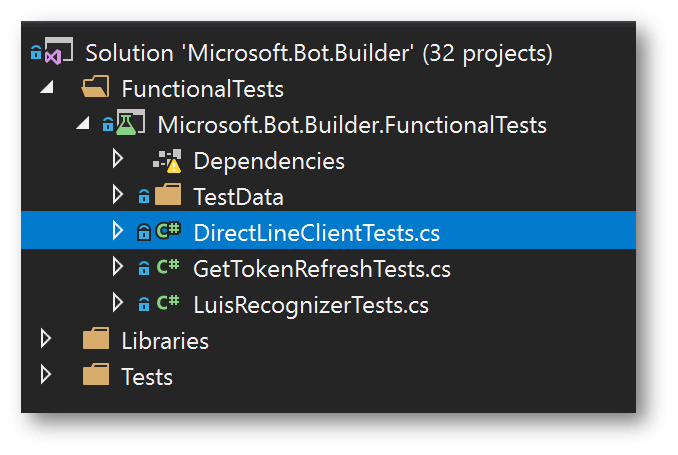Click the TestData folder icon

click(167, 197)
